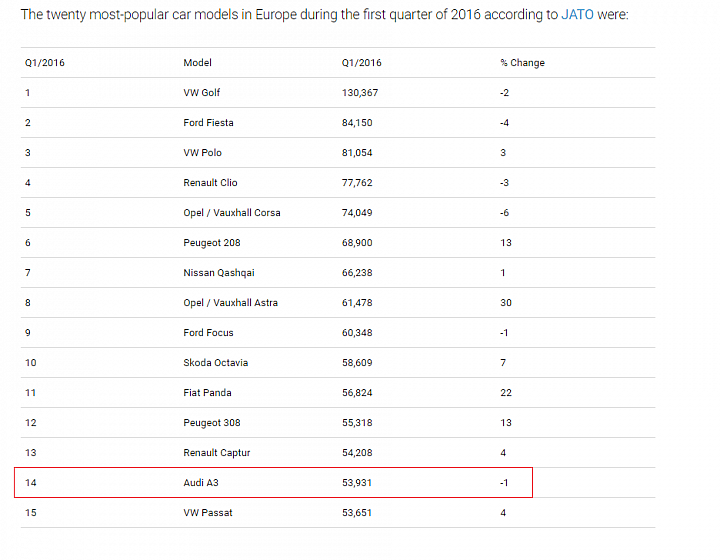Click Opel / Vauxhall Corsa text
Viewport: 720px width, 560px height.
(x=232, y=213)
